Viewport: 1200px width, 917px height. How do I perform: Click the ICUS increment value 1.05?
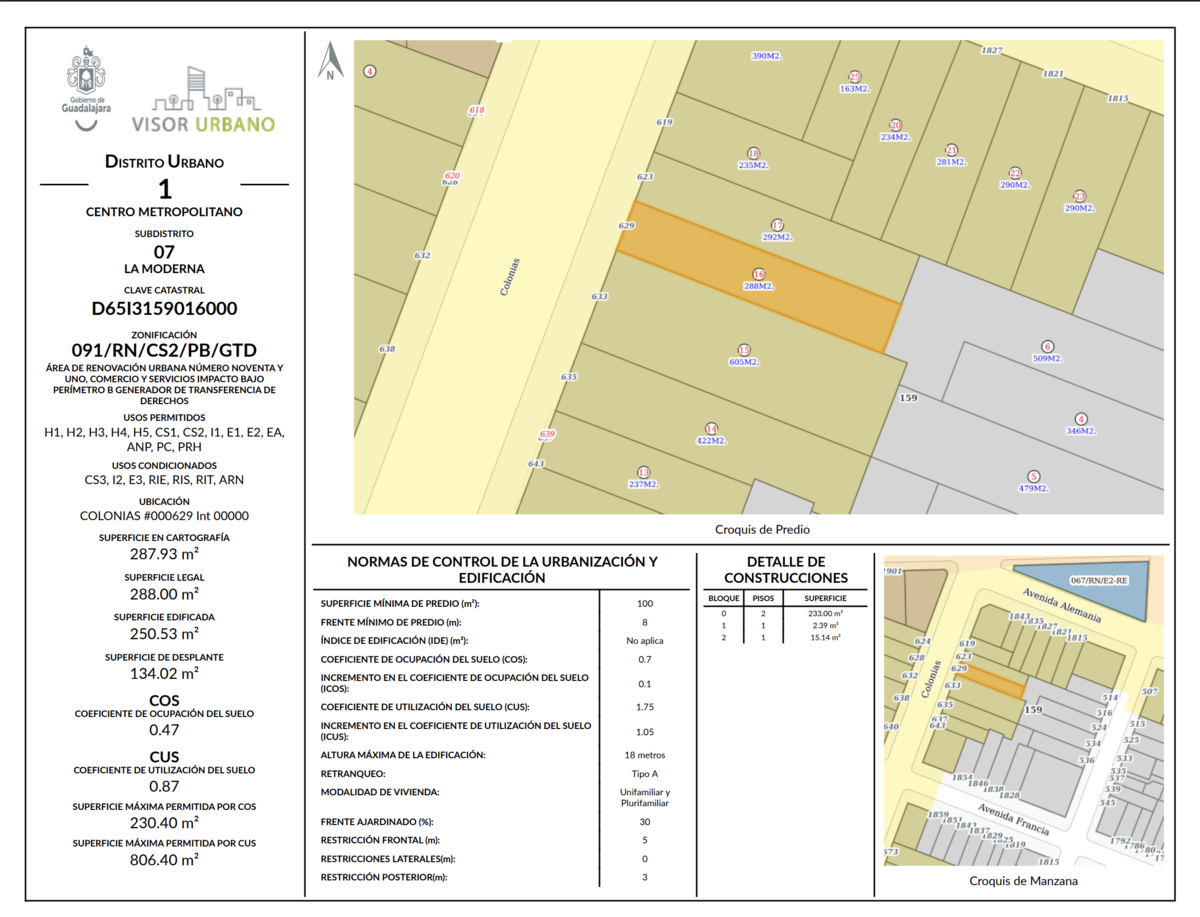pos(645,731)
